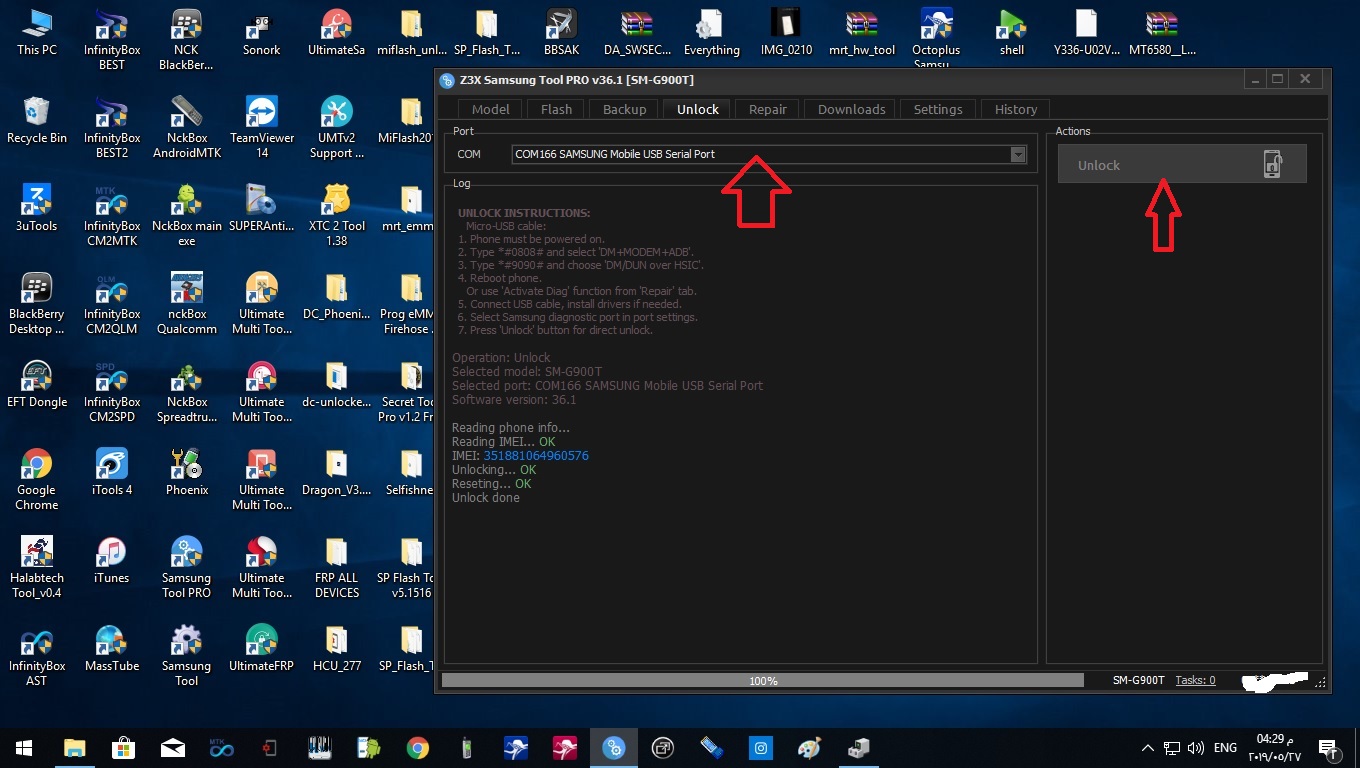Select the Phoenix desktop icon
Viewport: 1360px width, 768px height.
tap(187, 472)
